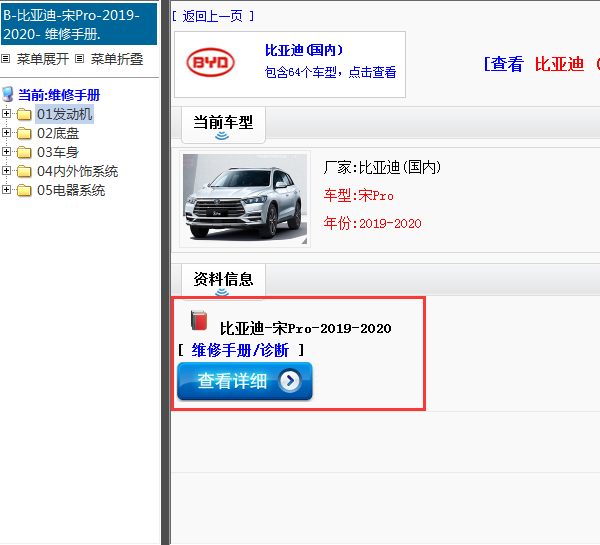
Task: Click the 菜单展开 list icon
Action: point(5,59)
